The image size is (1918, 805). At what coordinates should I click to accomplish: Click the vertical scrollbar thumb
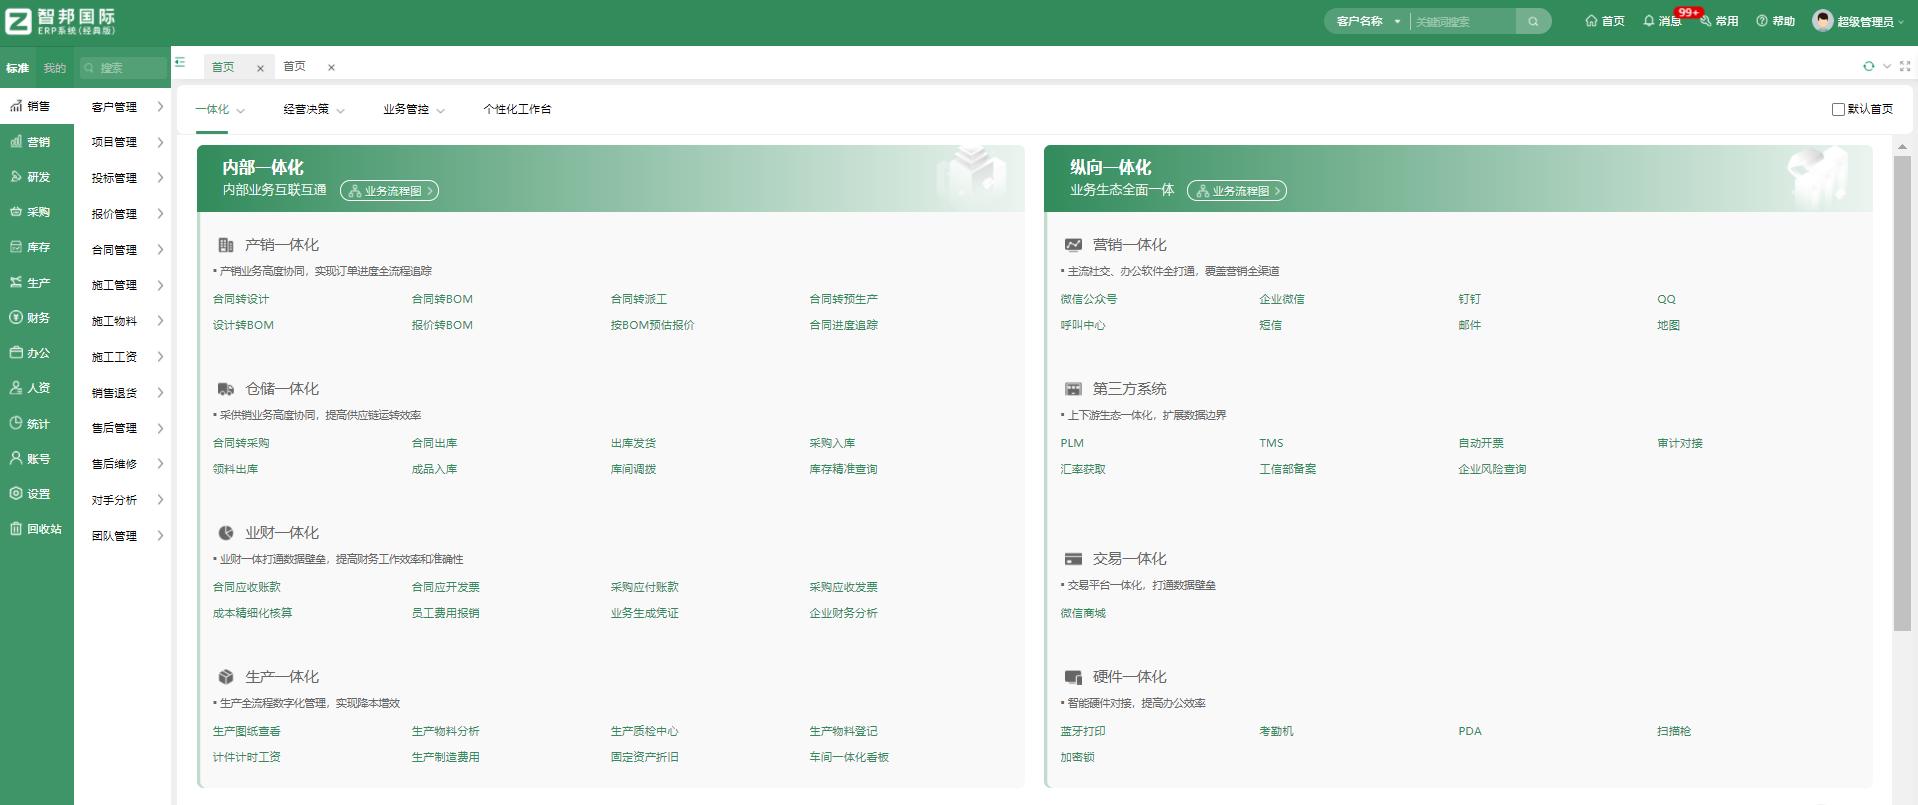point(1902,393)
